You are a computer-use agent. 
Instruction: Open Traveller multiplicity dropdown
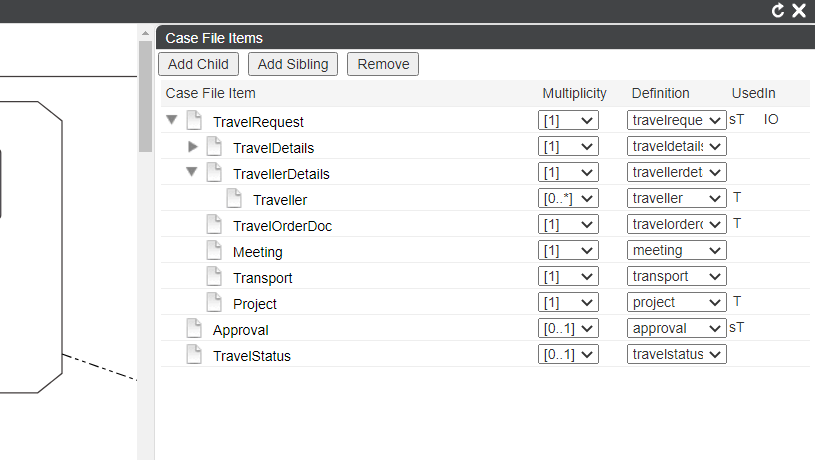[568, 198]
